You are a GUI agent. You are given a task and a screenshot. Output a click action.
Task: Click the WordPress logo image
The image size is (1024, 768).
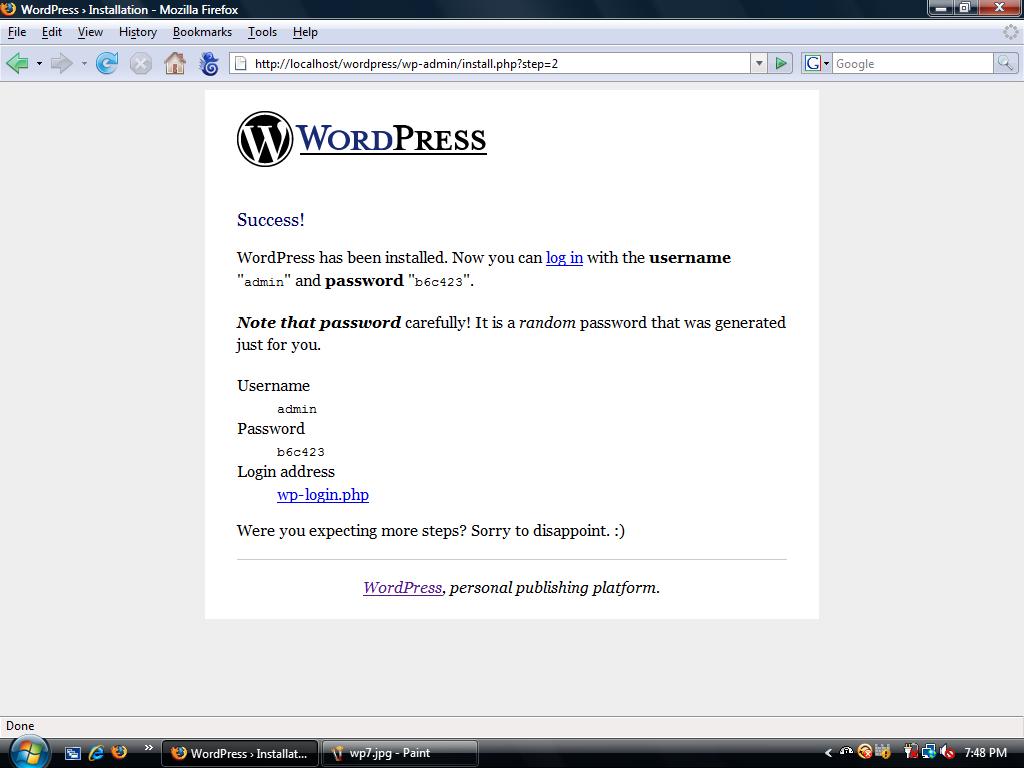coord(361,139)
